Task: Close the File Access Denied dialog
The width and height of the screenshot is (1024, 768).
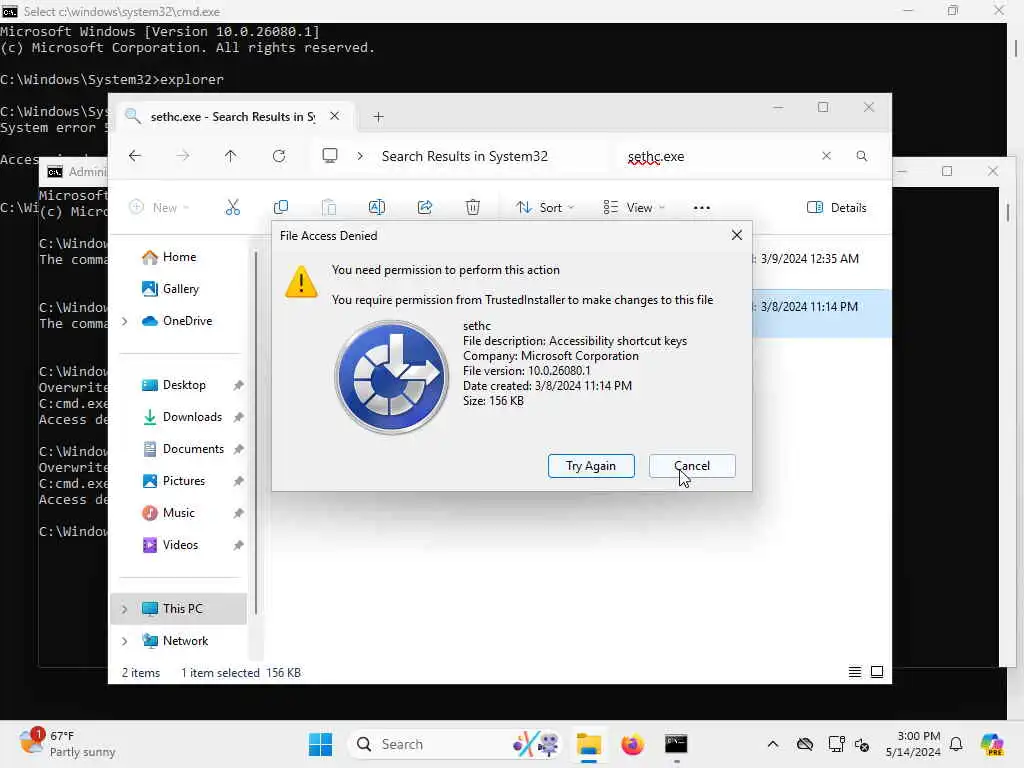Action: tap(737, 235)
